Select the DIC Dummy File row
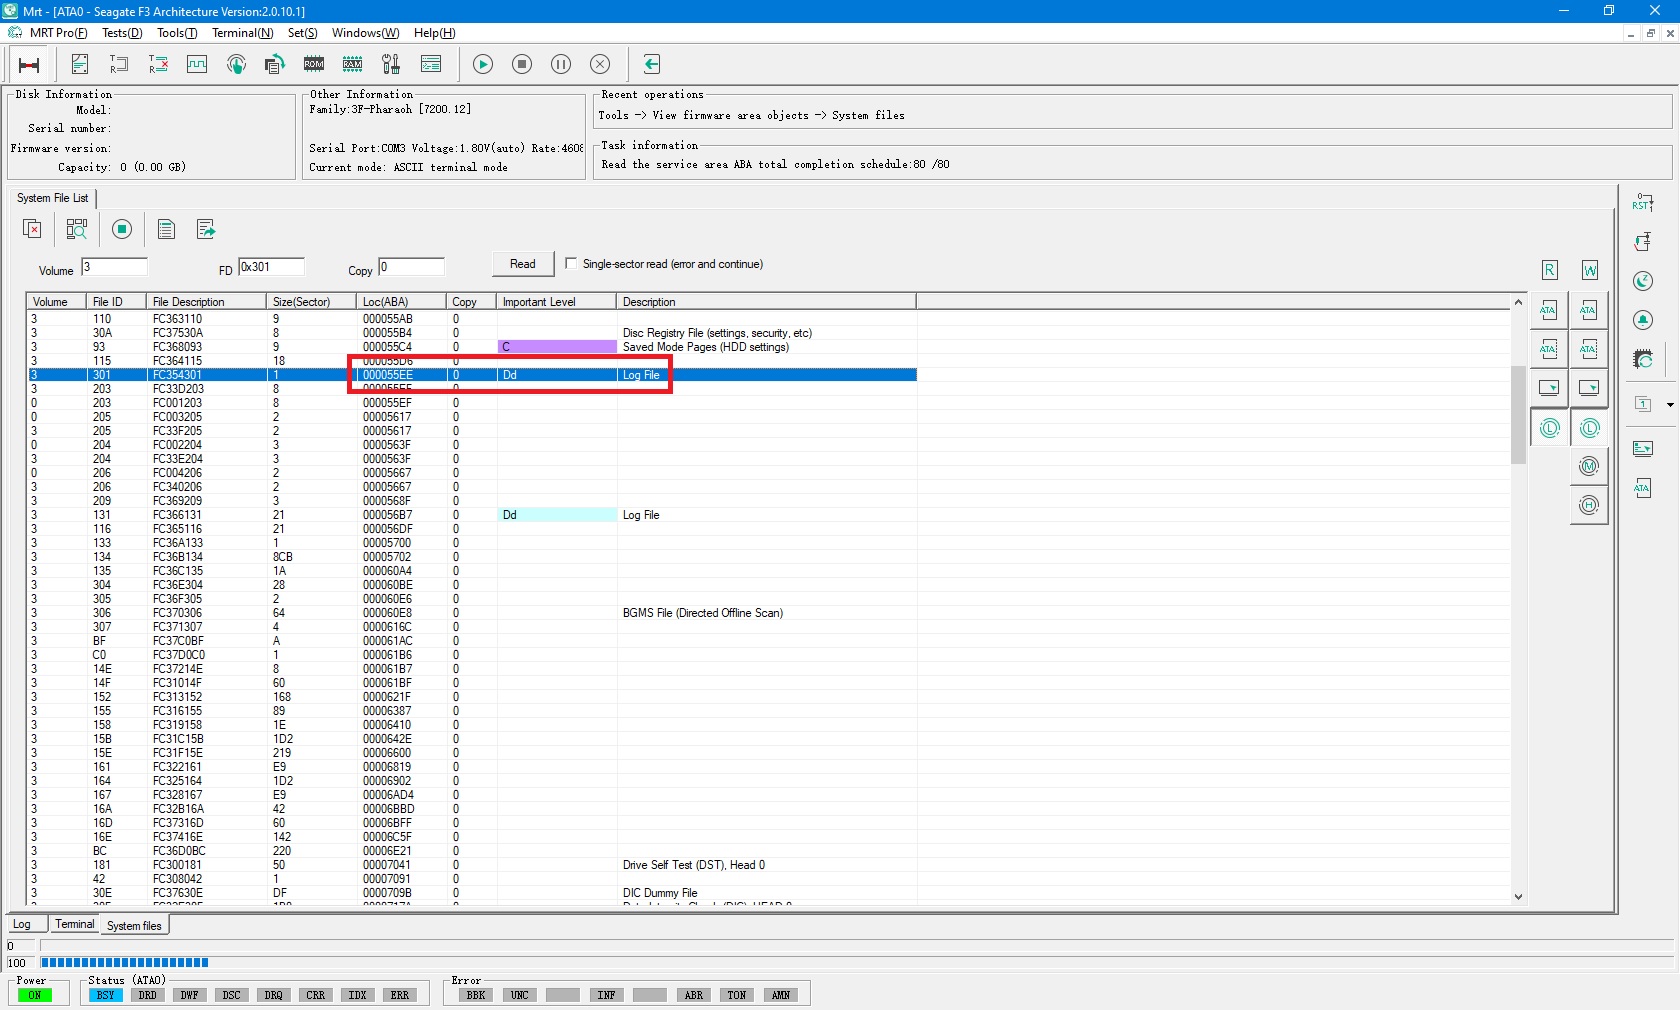This screenshot has width=1680, height=1010. point(472,893)
